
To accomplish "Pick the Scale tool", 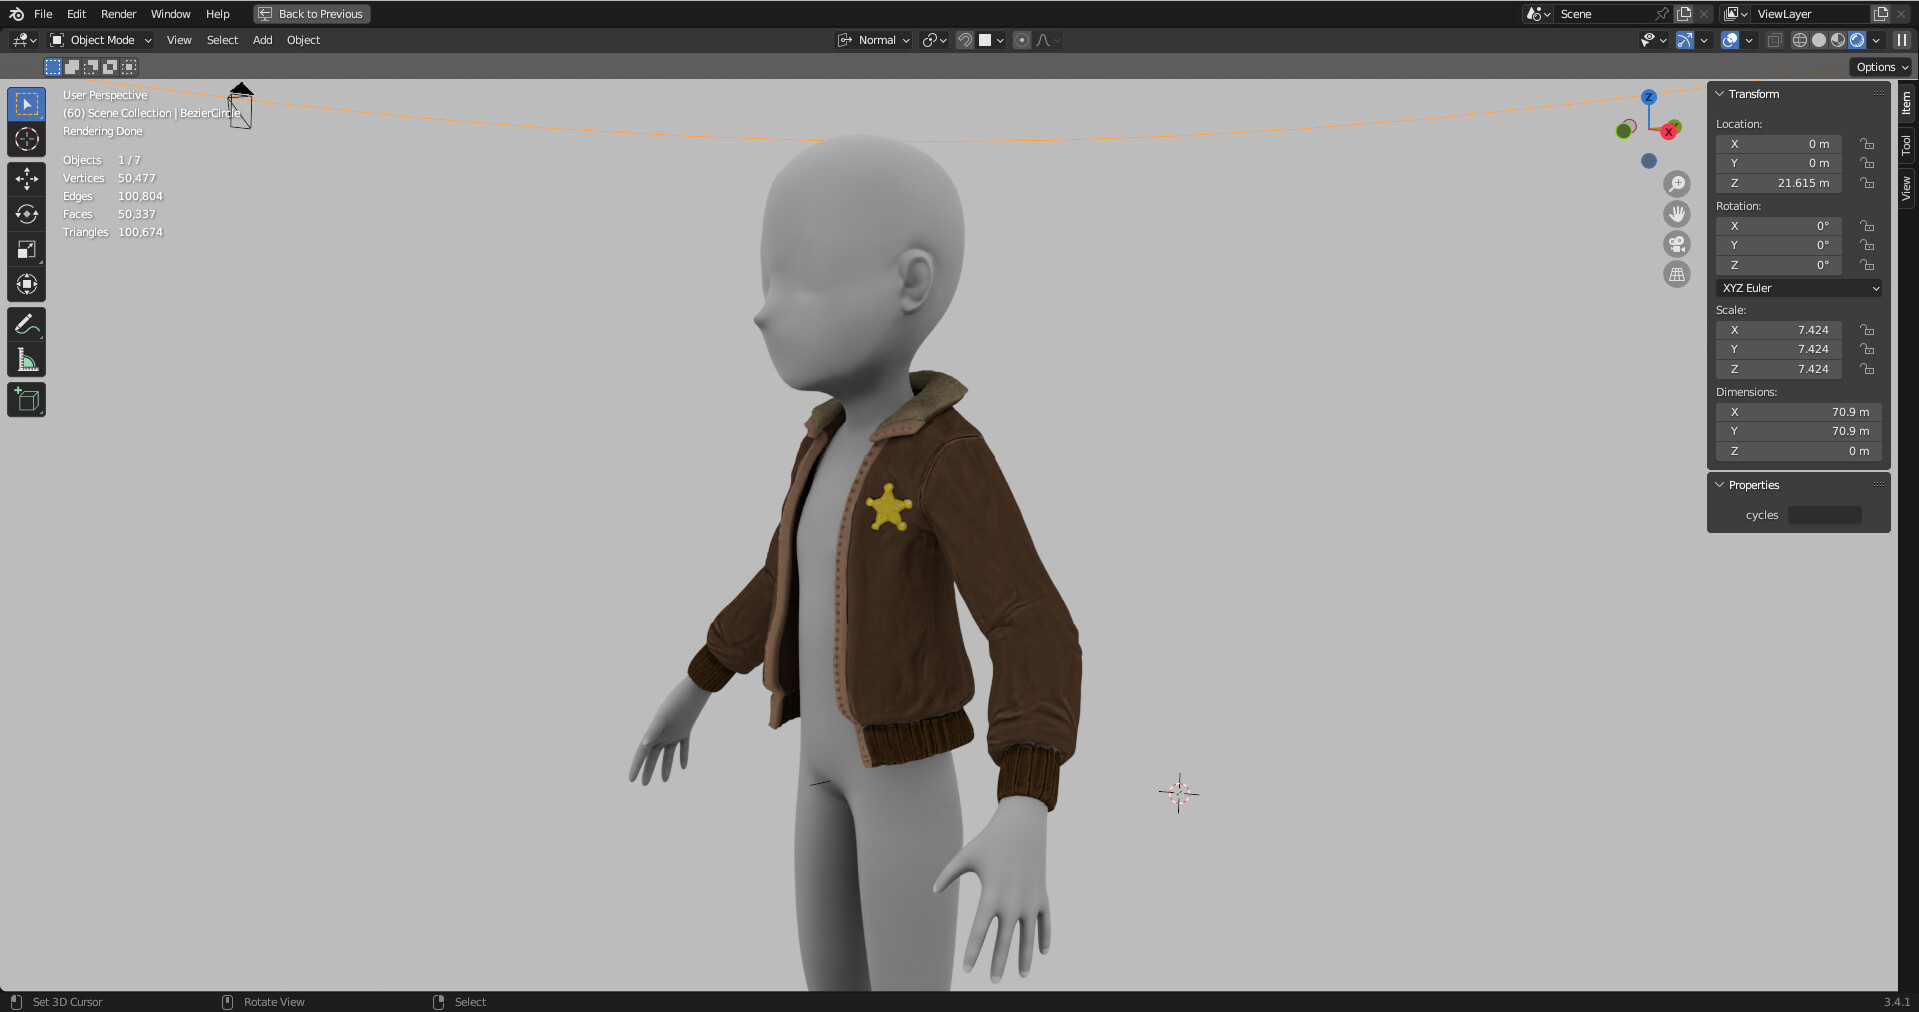I will (27, 249).
